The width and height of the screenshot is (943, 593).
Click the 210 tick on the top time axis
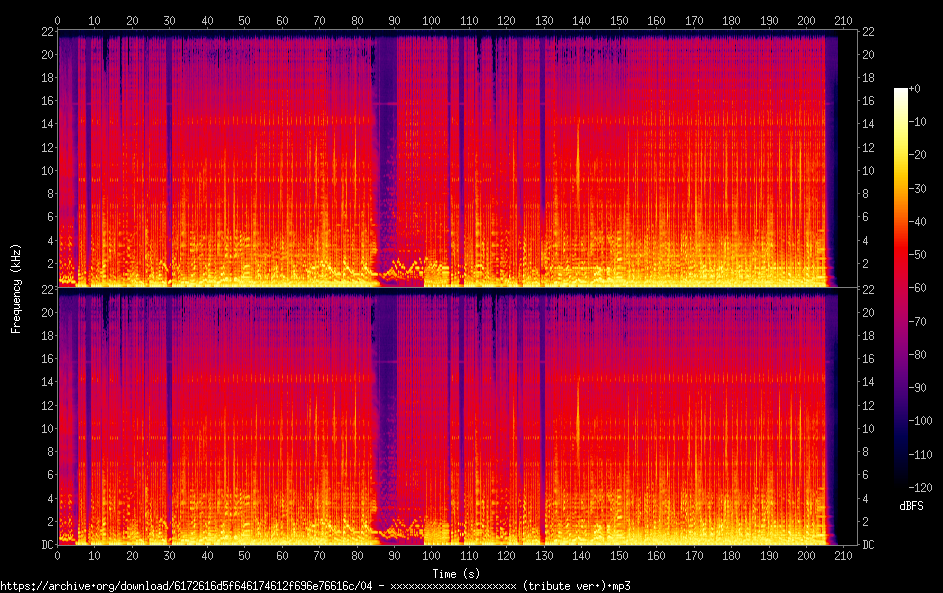843,20
